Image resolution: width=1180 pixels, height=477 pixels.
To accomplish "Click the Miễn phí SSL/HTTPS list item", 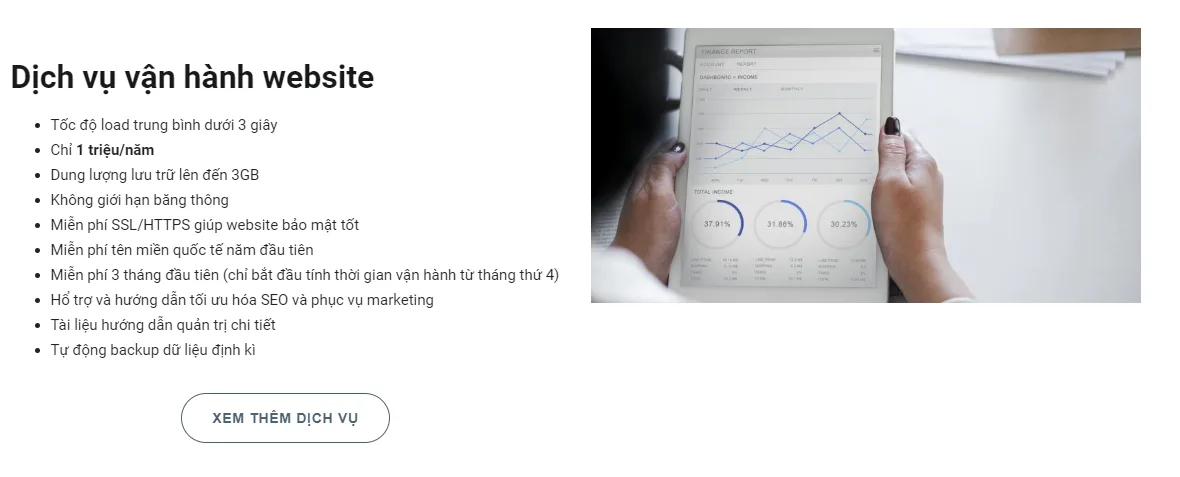I will click(x=205, y=224).
